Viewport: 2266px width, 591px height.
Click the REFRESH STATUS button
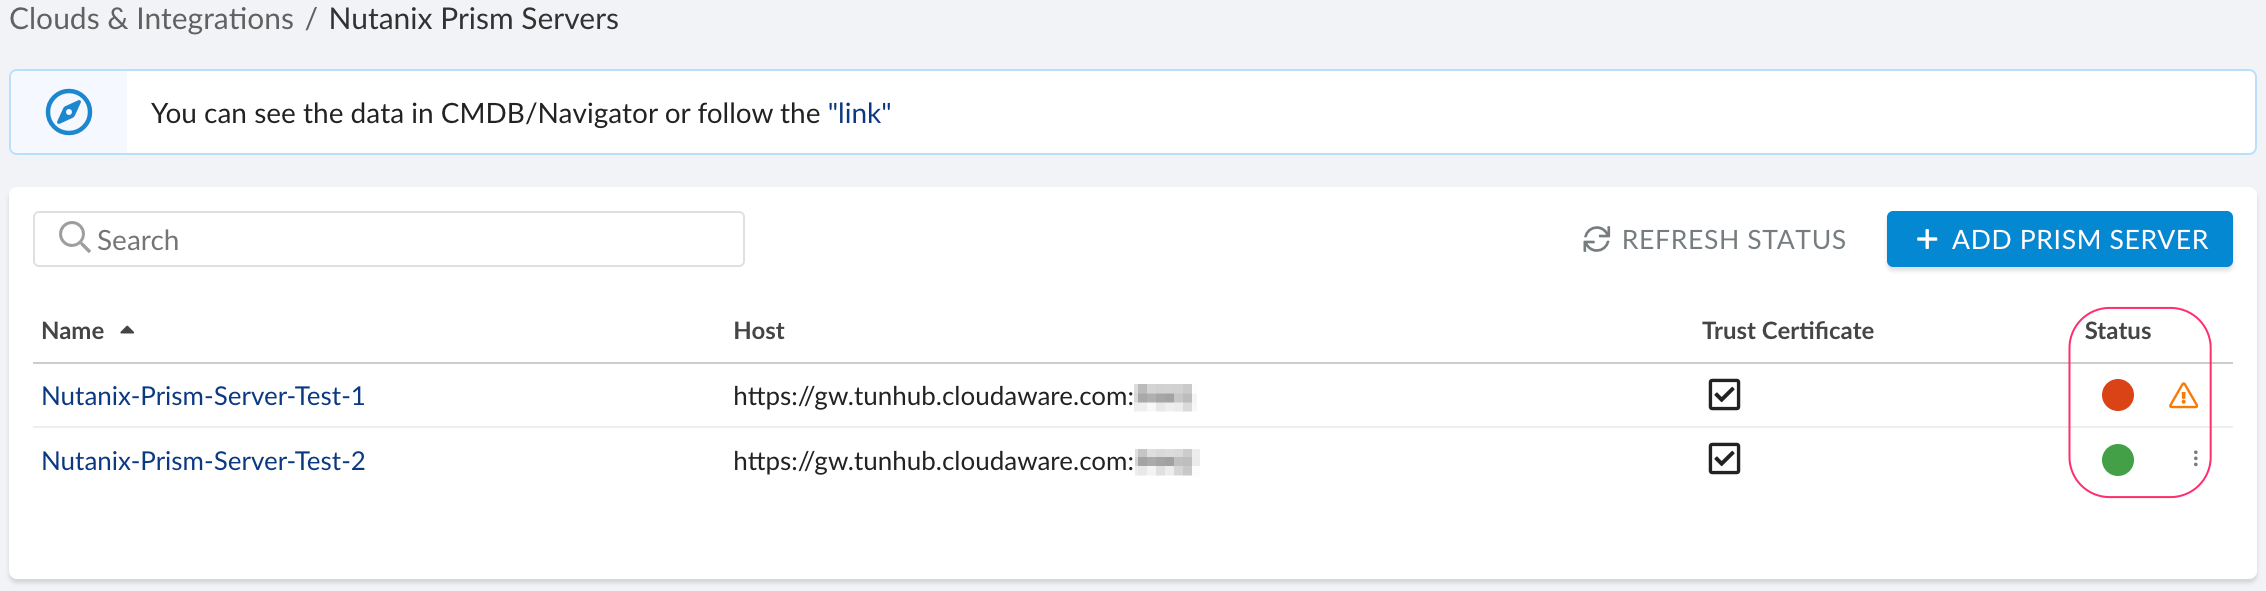pyautogui.click(x=1714, y=239)
